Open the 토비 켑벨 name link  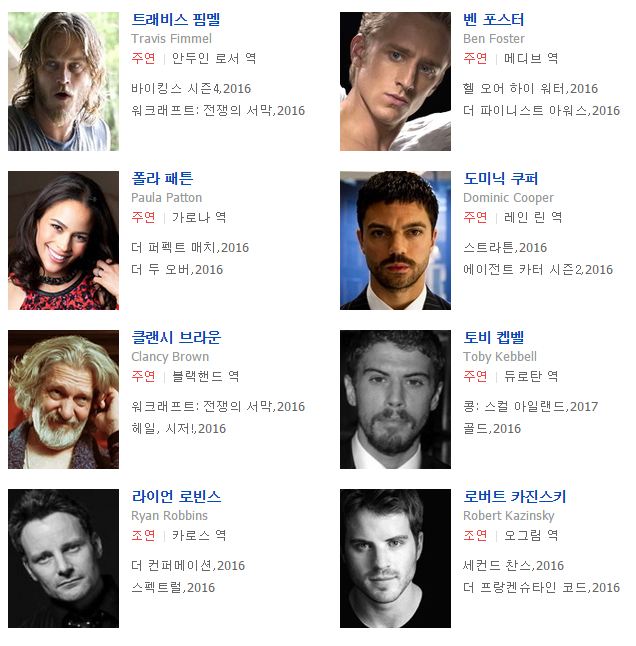493,337
